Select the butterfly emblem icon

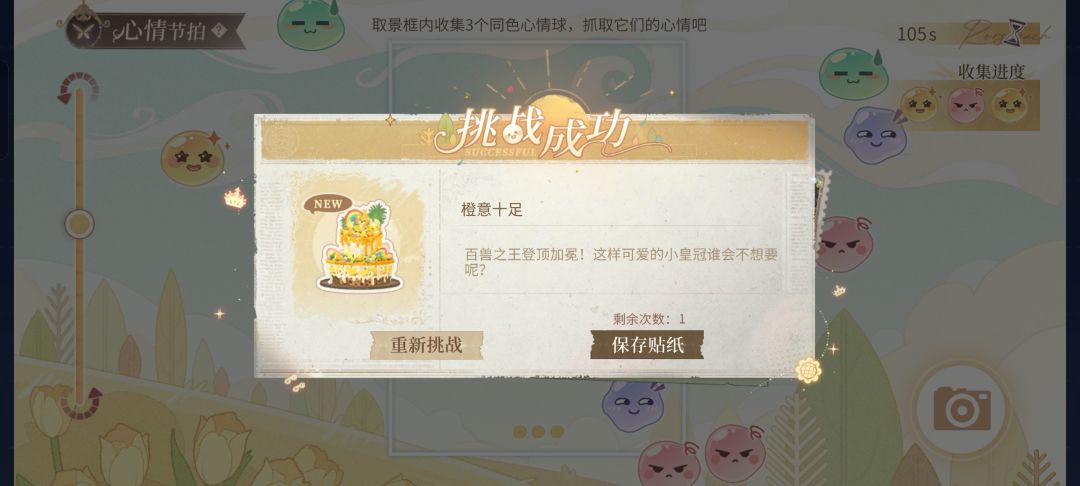click(x=85, y=30)
